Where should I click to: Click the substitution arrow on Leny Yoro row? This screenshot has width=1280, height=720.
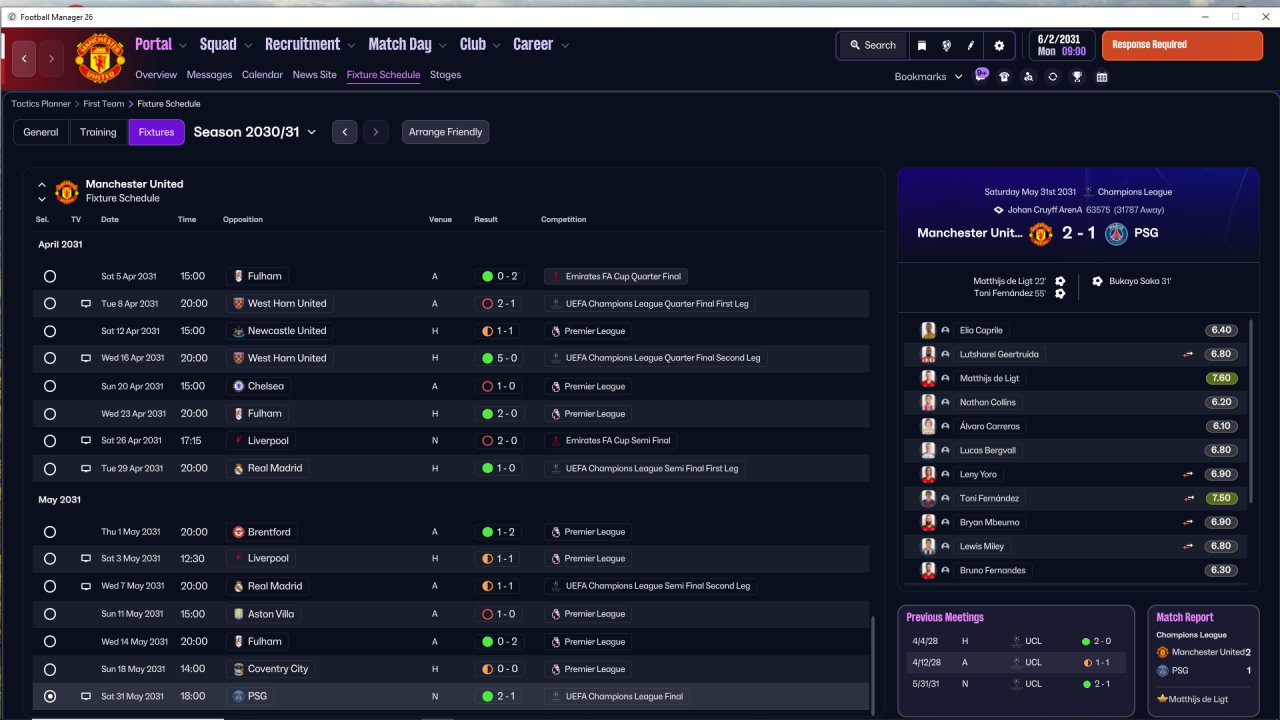[1189, 475]
